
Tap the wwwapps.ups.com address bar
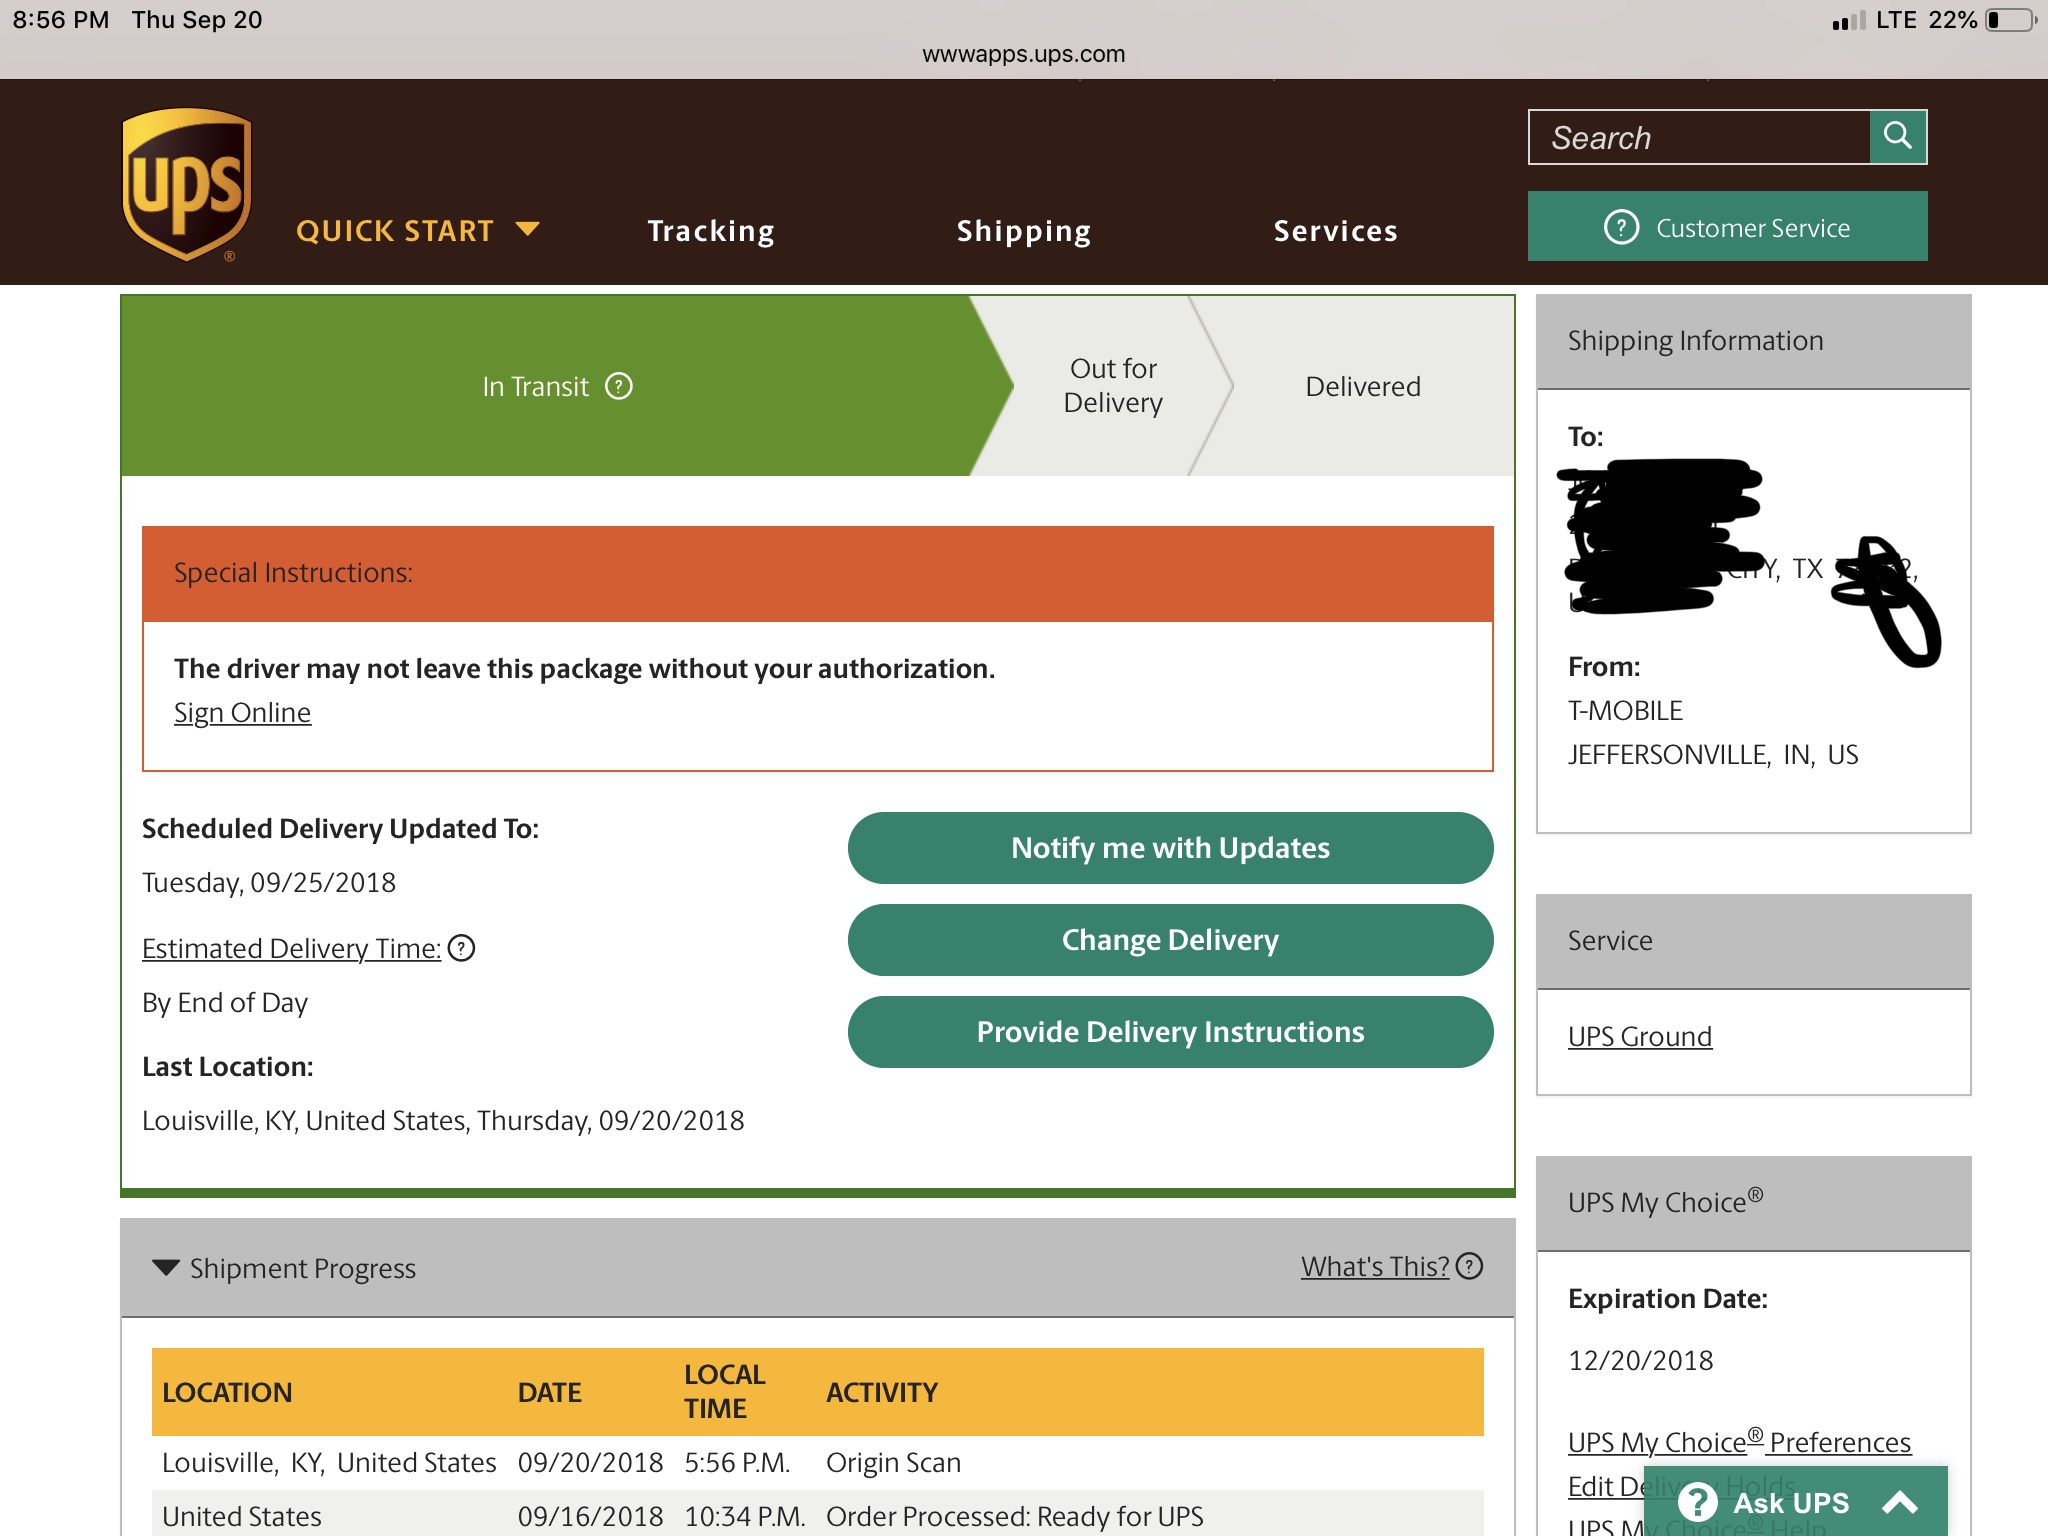tap(1024, 54)
